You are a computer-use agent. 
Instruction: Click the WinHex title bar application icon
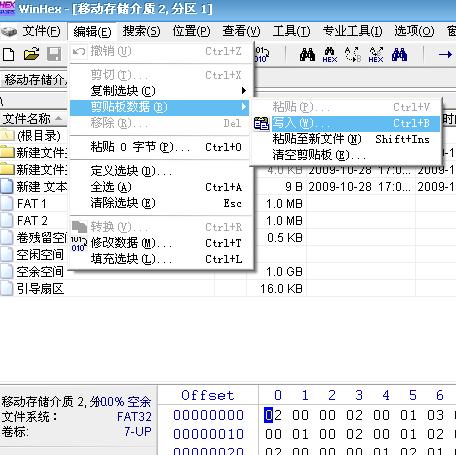click(7, 8)
